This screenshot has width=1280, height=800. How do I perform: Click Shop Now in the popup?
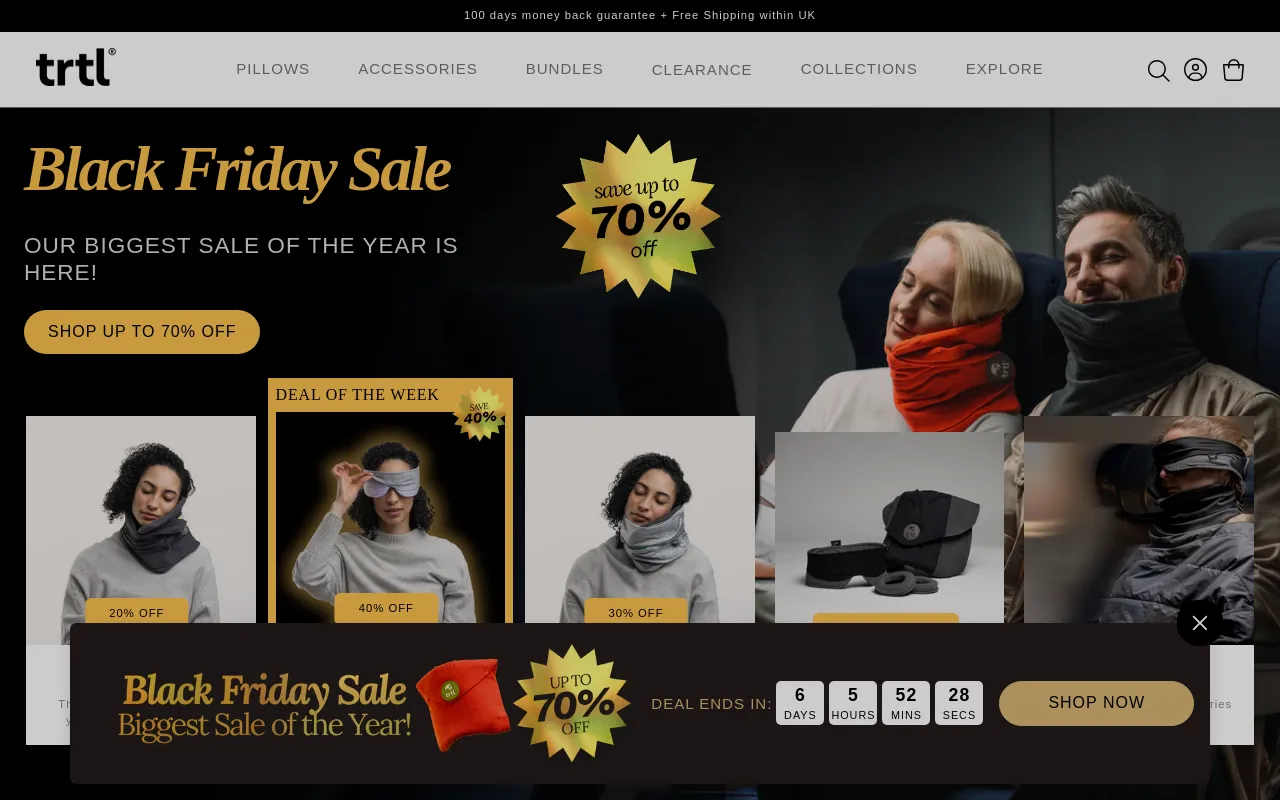point(1096,703)
